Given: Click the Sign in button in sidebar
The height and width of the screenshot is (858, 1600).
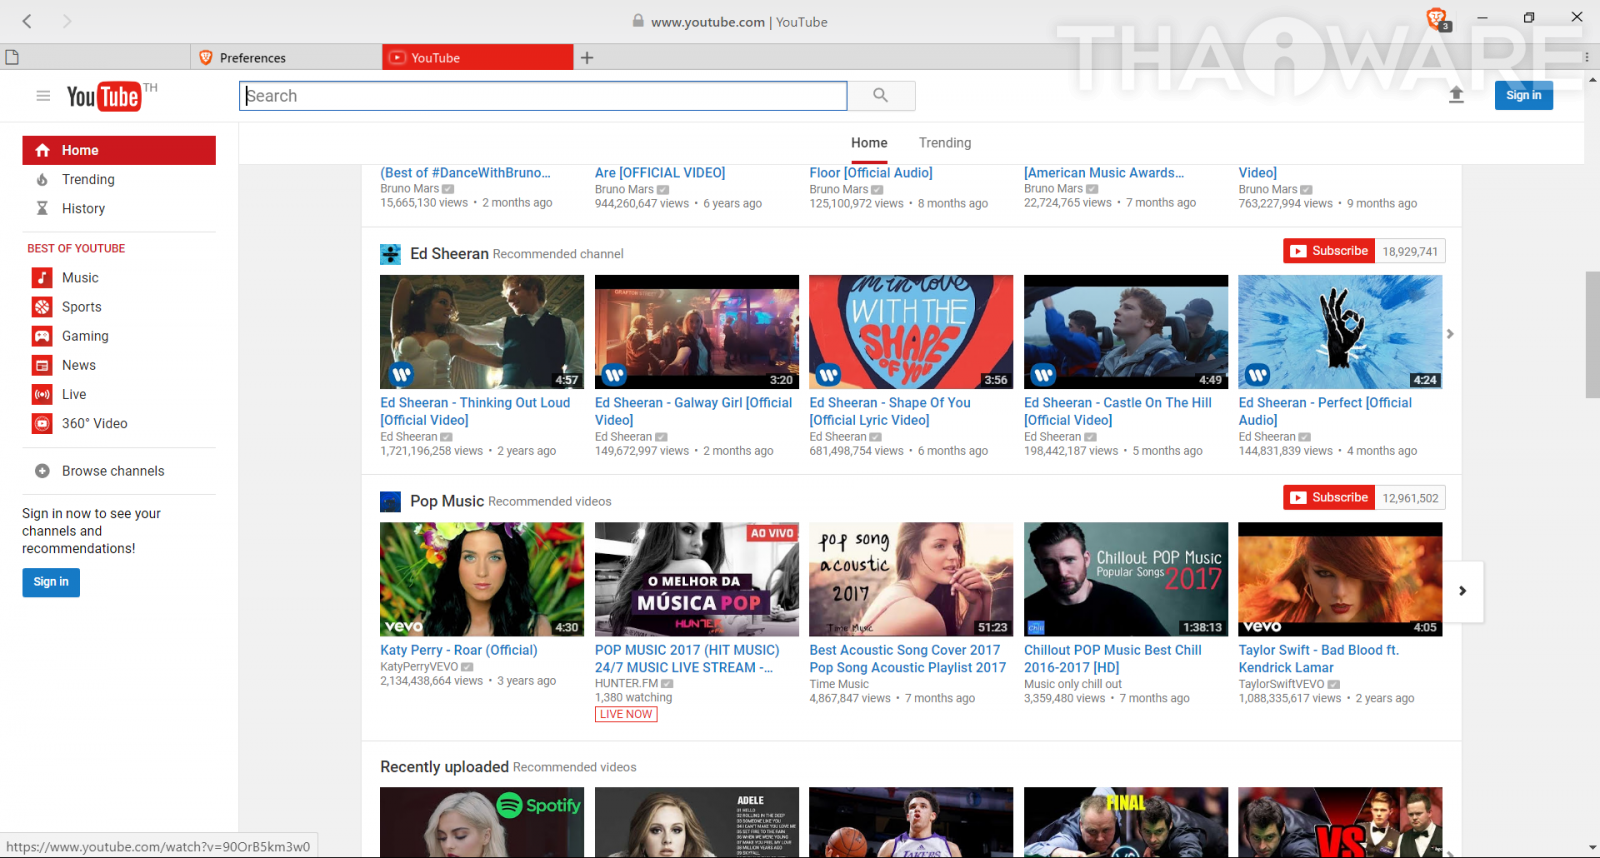Looking at the screenshot, I should [51, 582].
